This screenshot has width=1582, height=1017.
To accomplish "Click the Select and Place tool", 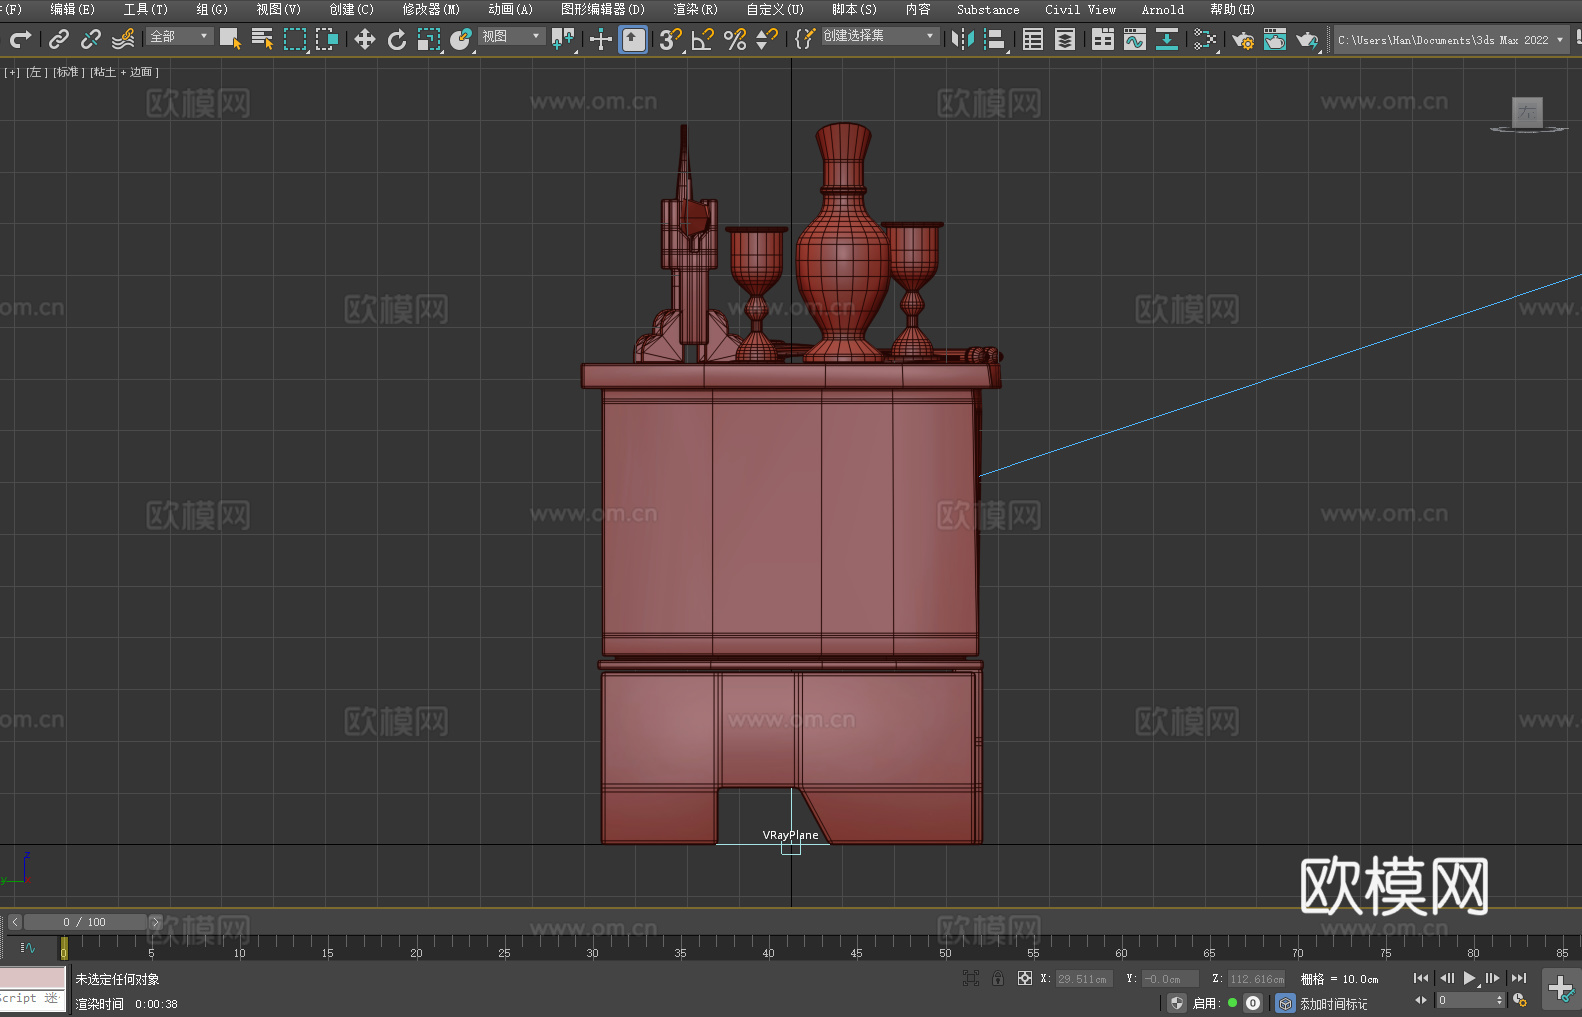I will coord(461,39).
